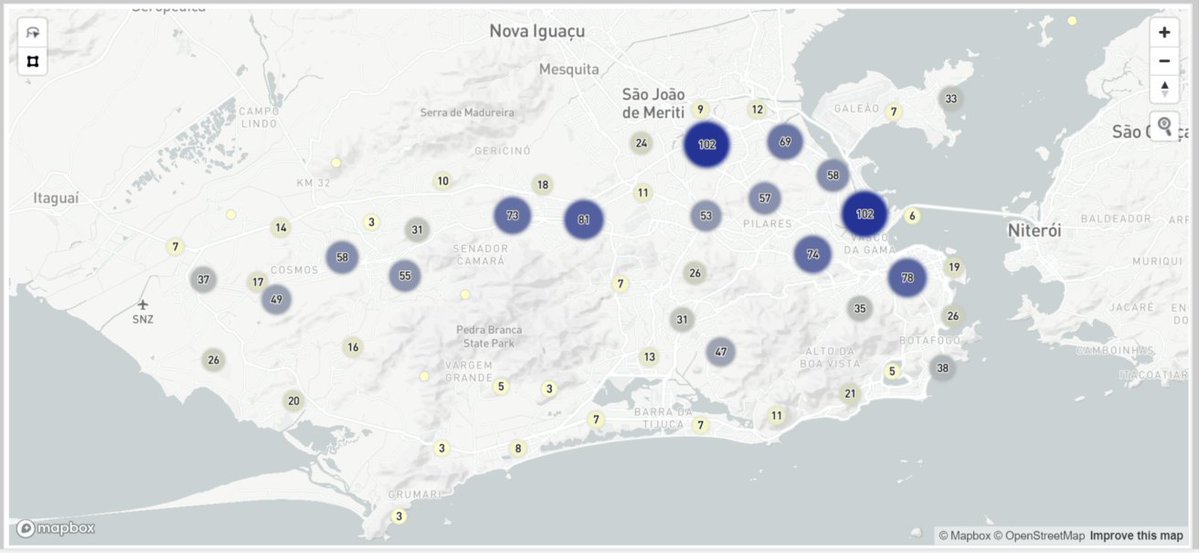Click the cluster marker labeled 81
The height and width of the screenshot is (553, 1199).
(x=584, y=220)
